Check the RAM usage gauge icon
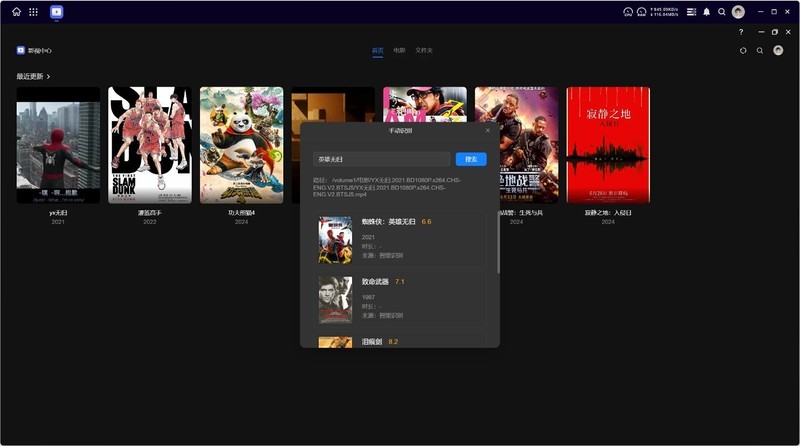Screen dimensions: 800x446 tap(641, 12)
